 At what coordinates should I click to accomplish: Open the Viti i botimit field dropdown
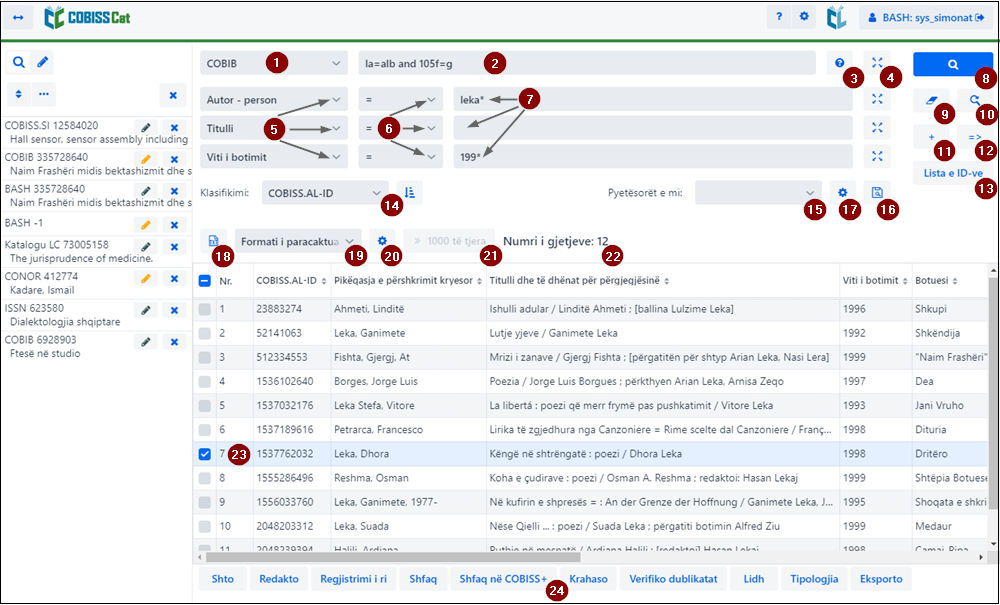click(274, 157)
